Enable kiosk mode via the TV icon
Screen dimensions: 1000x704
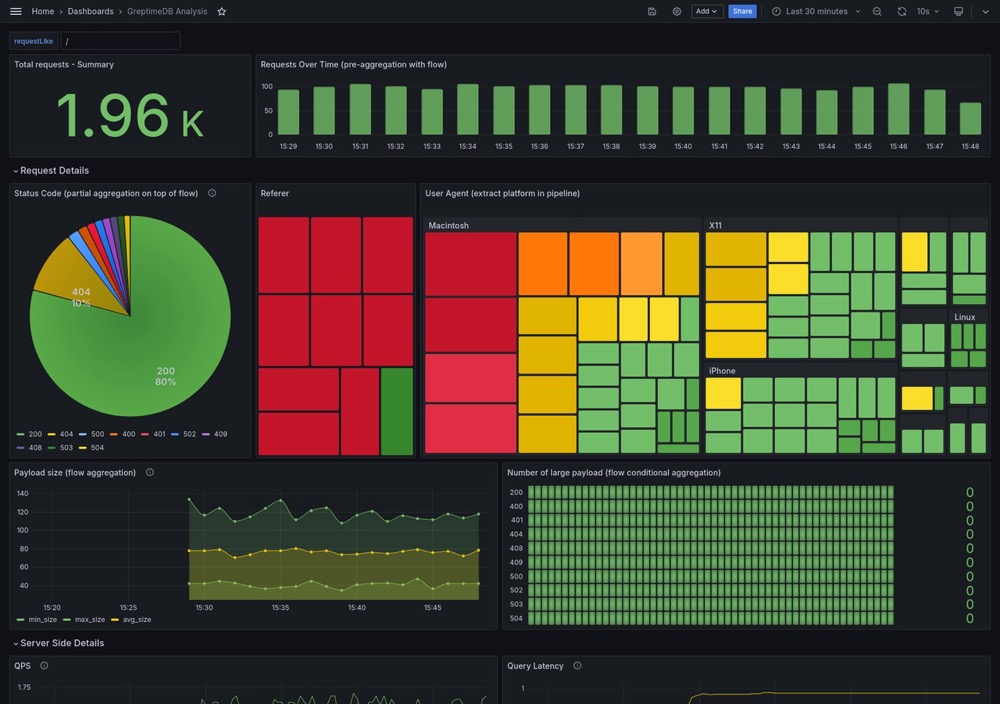[959, 11]
